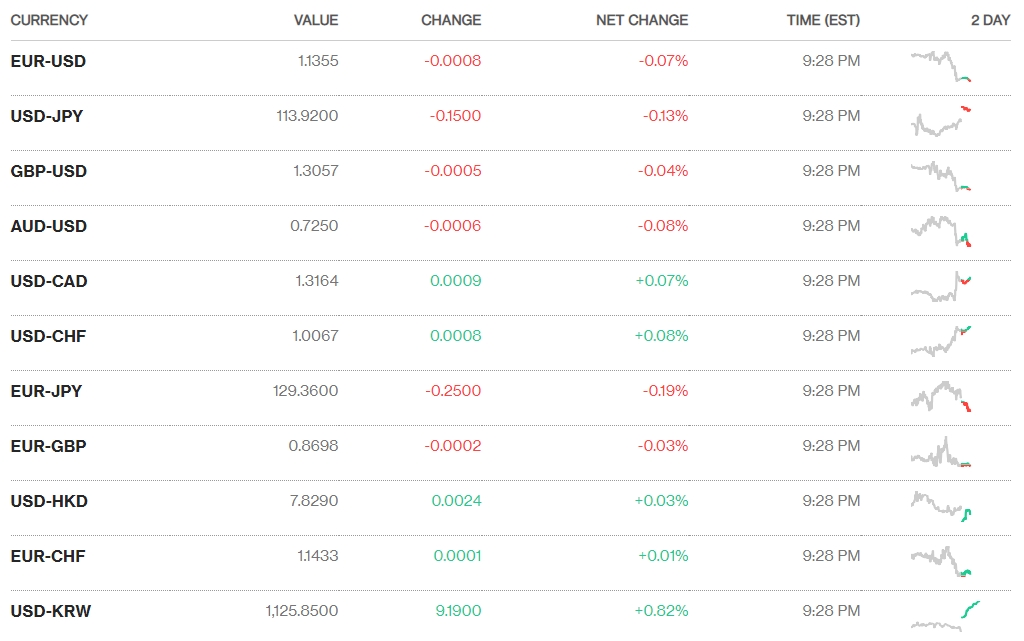View the EUR-USD 2 day sparkline chart
This screenshot has width=1024, height=641.
[941, 66]
